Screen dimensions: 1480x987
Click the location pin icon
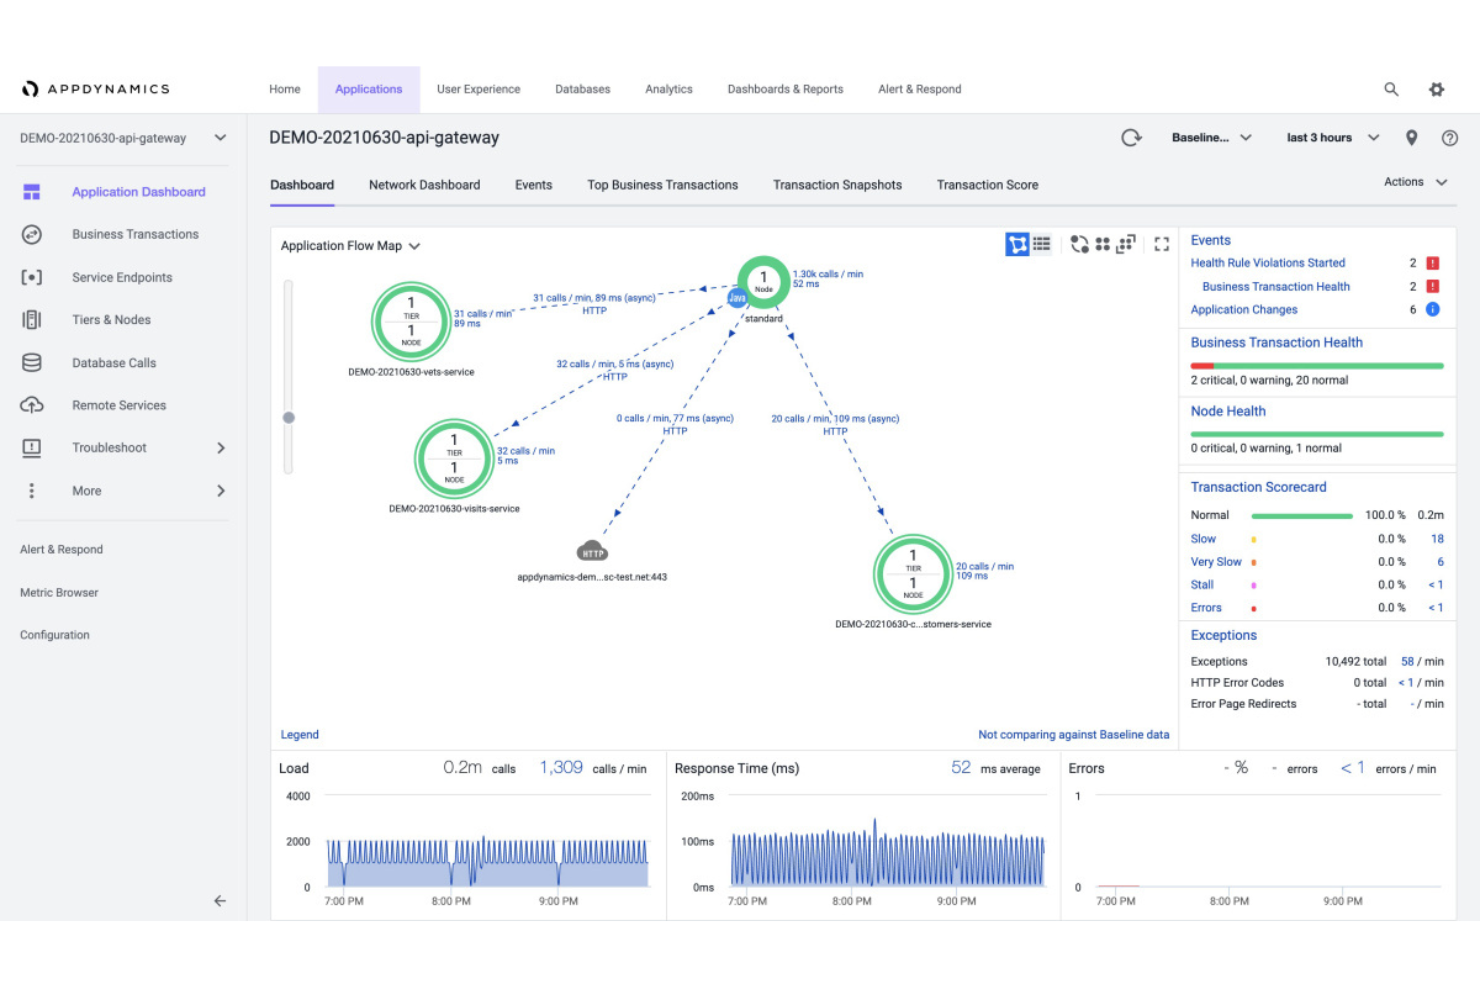[x=1411, y=138]
